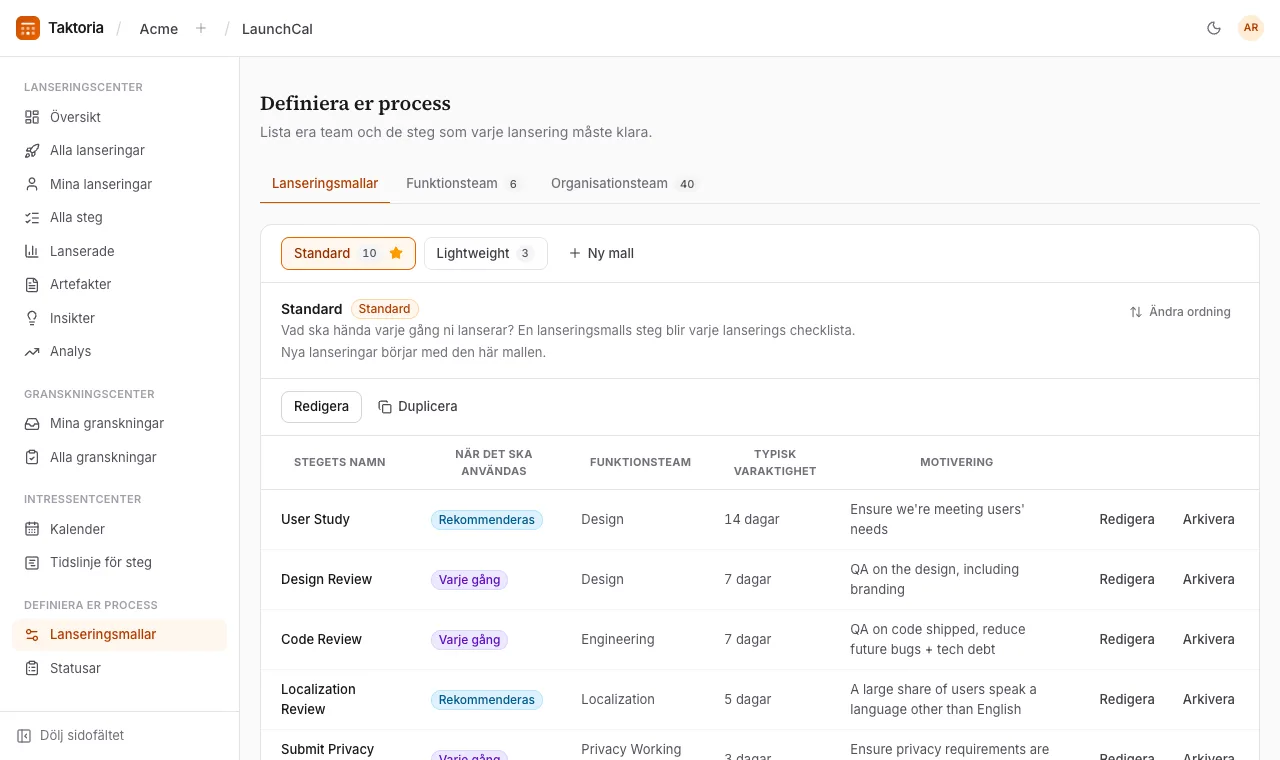Archive the Code Review step
The height and width of the screenshot is (760, 1280).
tap(1209, 639)
